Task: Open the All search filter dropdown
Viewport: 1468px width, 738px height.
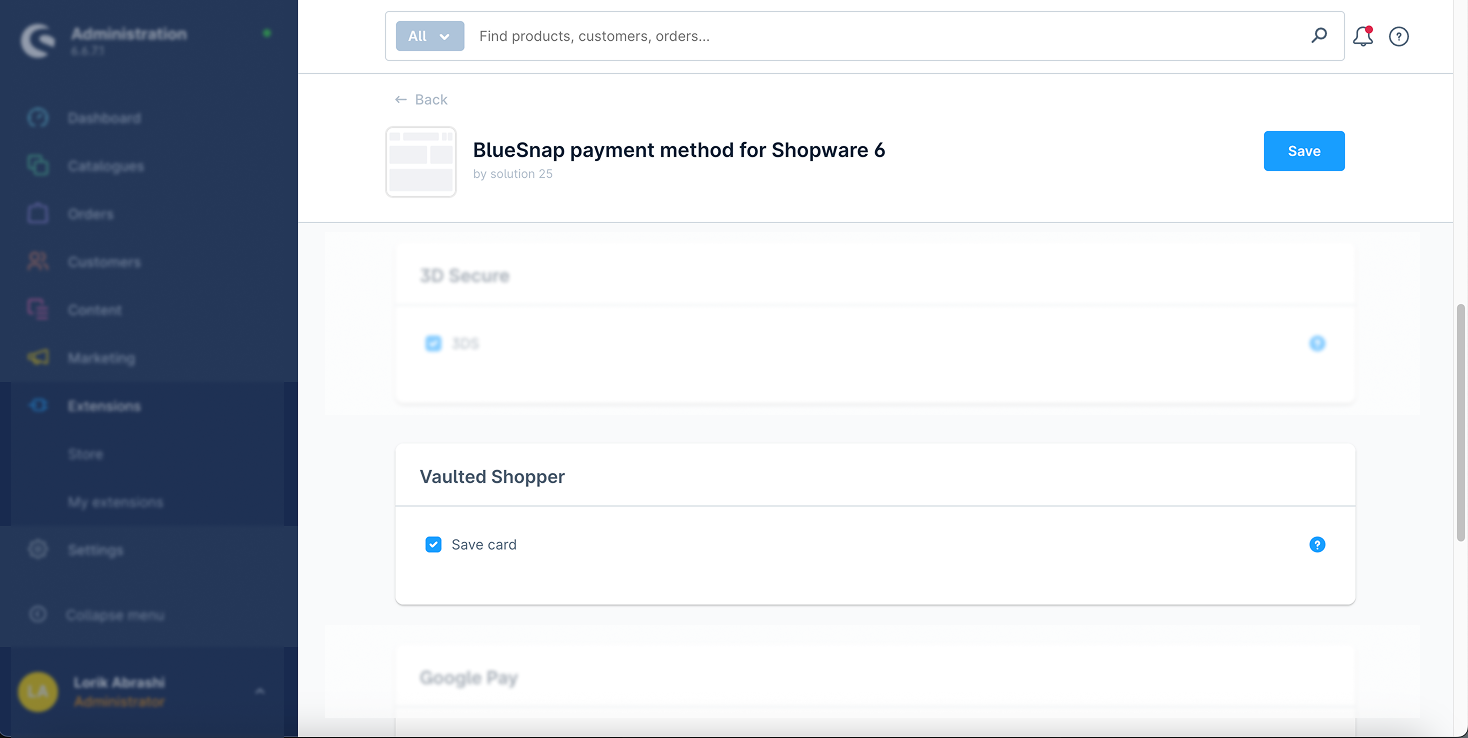Action: pyautogui.click(x=430, y=37)
